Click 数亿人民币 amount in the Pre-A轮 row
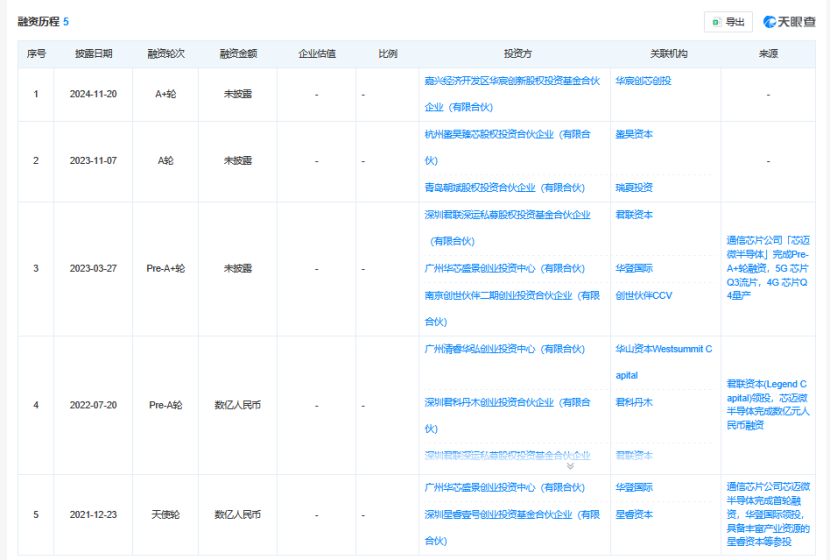This screenshot has height=560, width=831. [237, 405]
